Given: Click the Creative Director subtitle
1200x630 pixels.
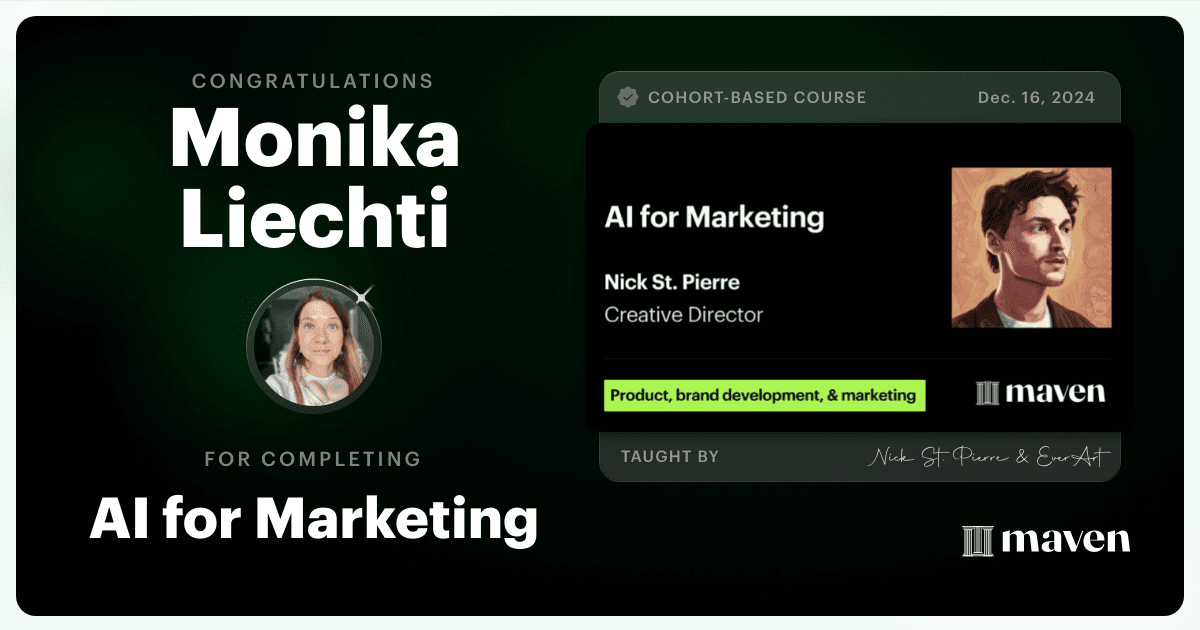Looking at the screenshot, I should 683,315.
